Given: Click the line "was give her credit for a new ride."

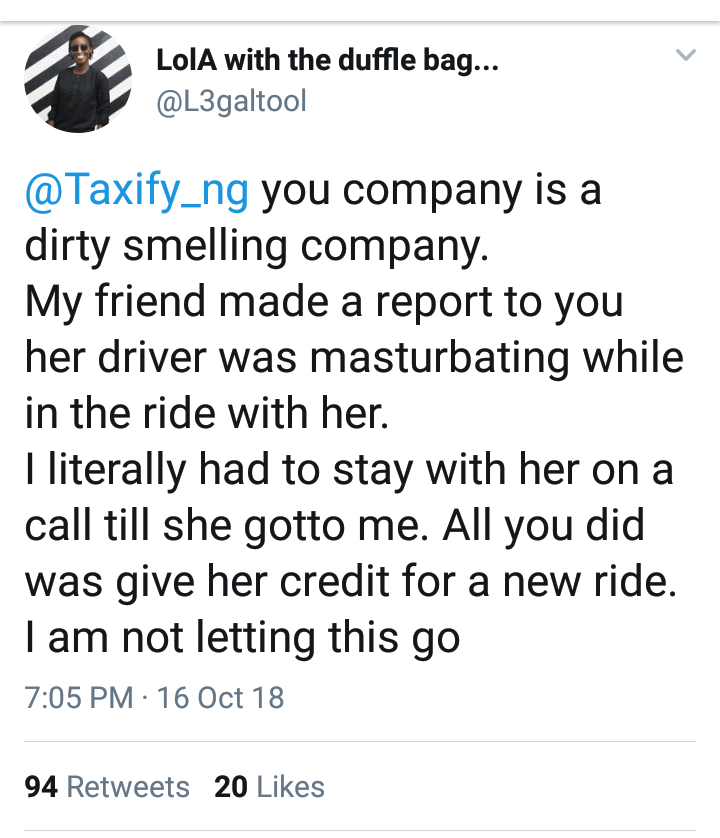Looking at the screenshot, I should pyautogui.click(x=350, y=581).
